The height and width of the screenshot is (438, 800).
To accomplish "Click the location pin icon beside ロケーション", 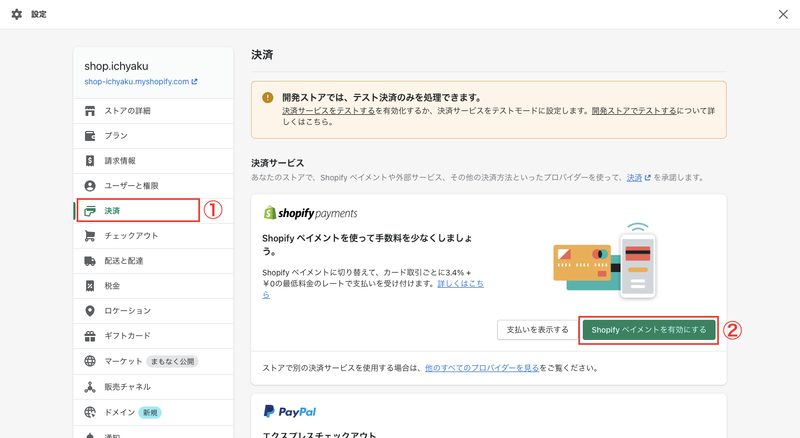I will click(x=90, y=311).
